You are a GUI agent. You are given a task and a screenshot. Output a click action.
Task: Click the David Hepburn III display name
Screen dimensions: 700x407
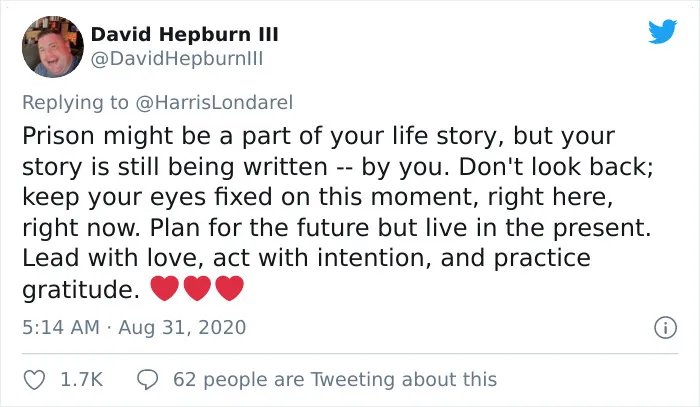(x=184, y=34)
